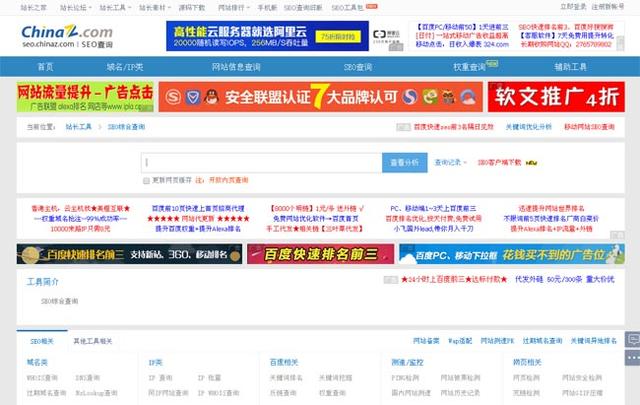
Task: Focus the domain search input field
Action: [x=262, y=162]
